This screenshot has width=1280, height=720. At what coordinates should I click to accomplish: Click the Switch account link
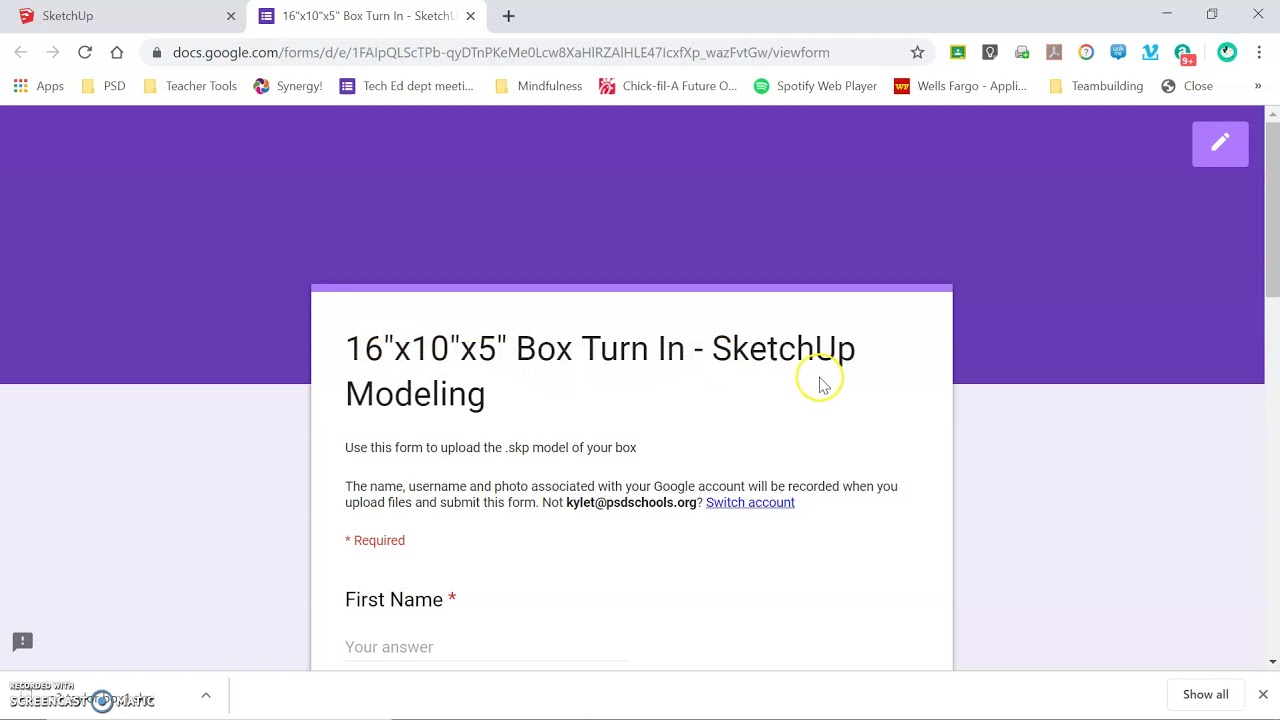(x=750, y=502)
